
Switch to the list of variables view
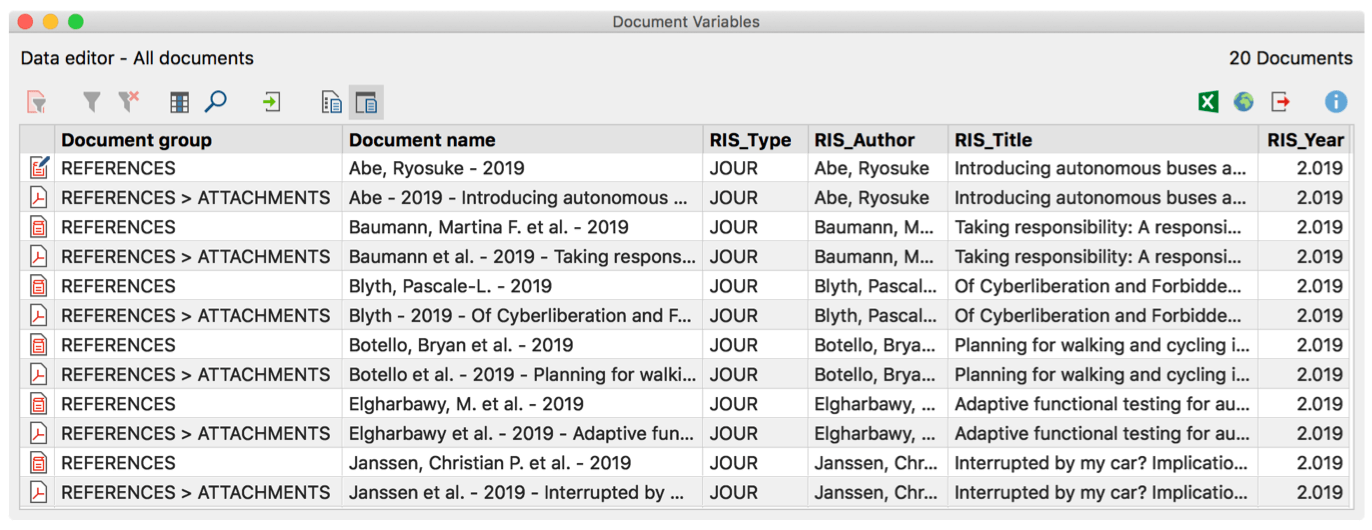(332, 102)
